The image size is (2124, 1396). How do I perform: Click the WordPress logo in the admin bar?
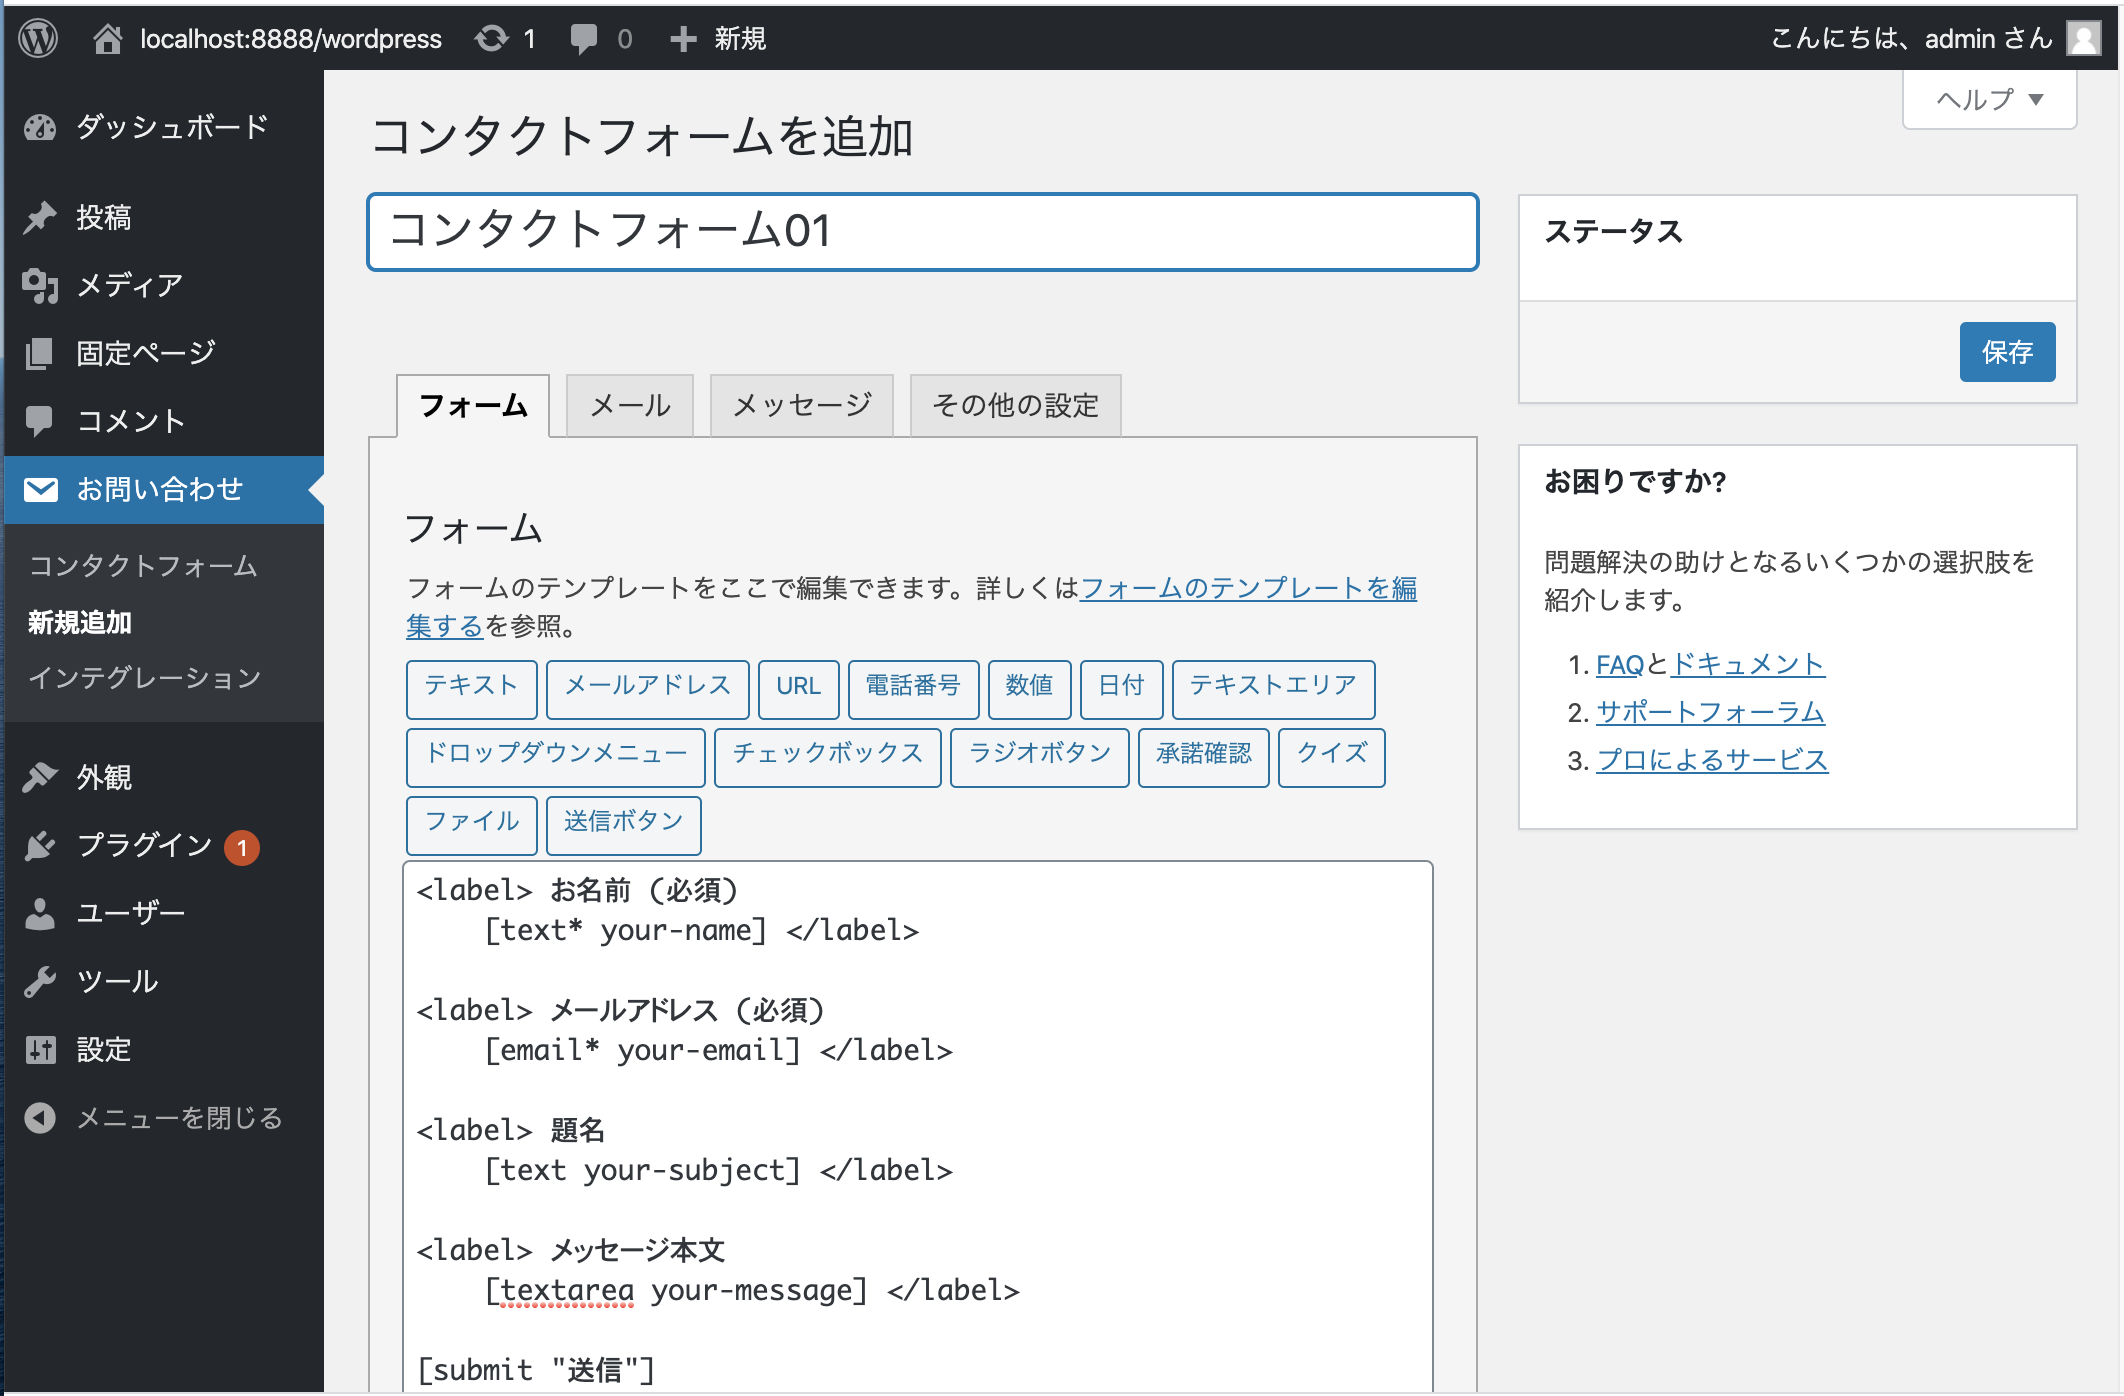[x=40, y=38]
